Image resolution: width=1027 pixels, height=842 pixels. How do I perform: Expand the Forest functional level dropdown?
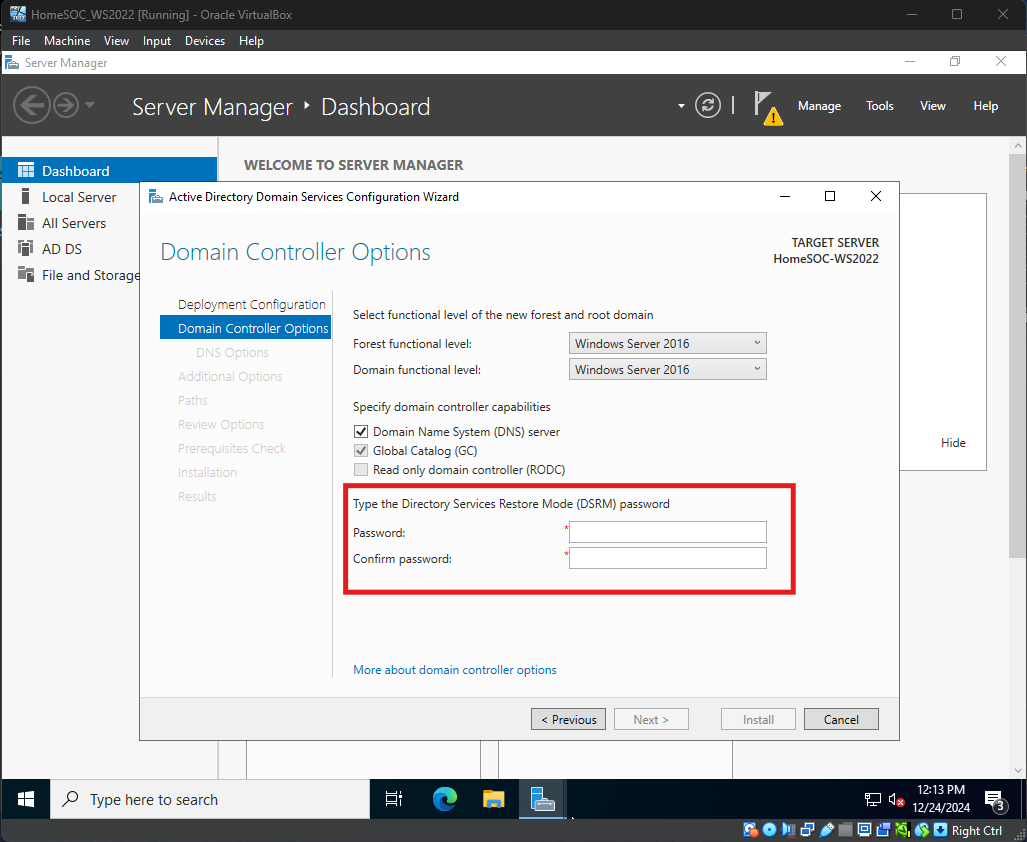tap(667, 343)
